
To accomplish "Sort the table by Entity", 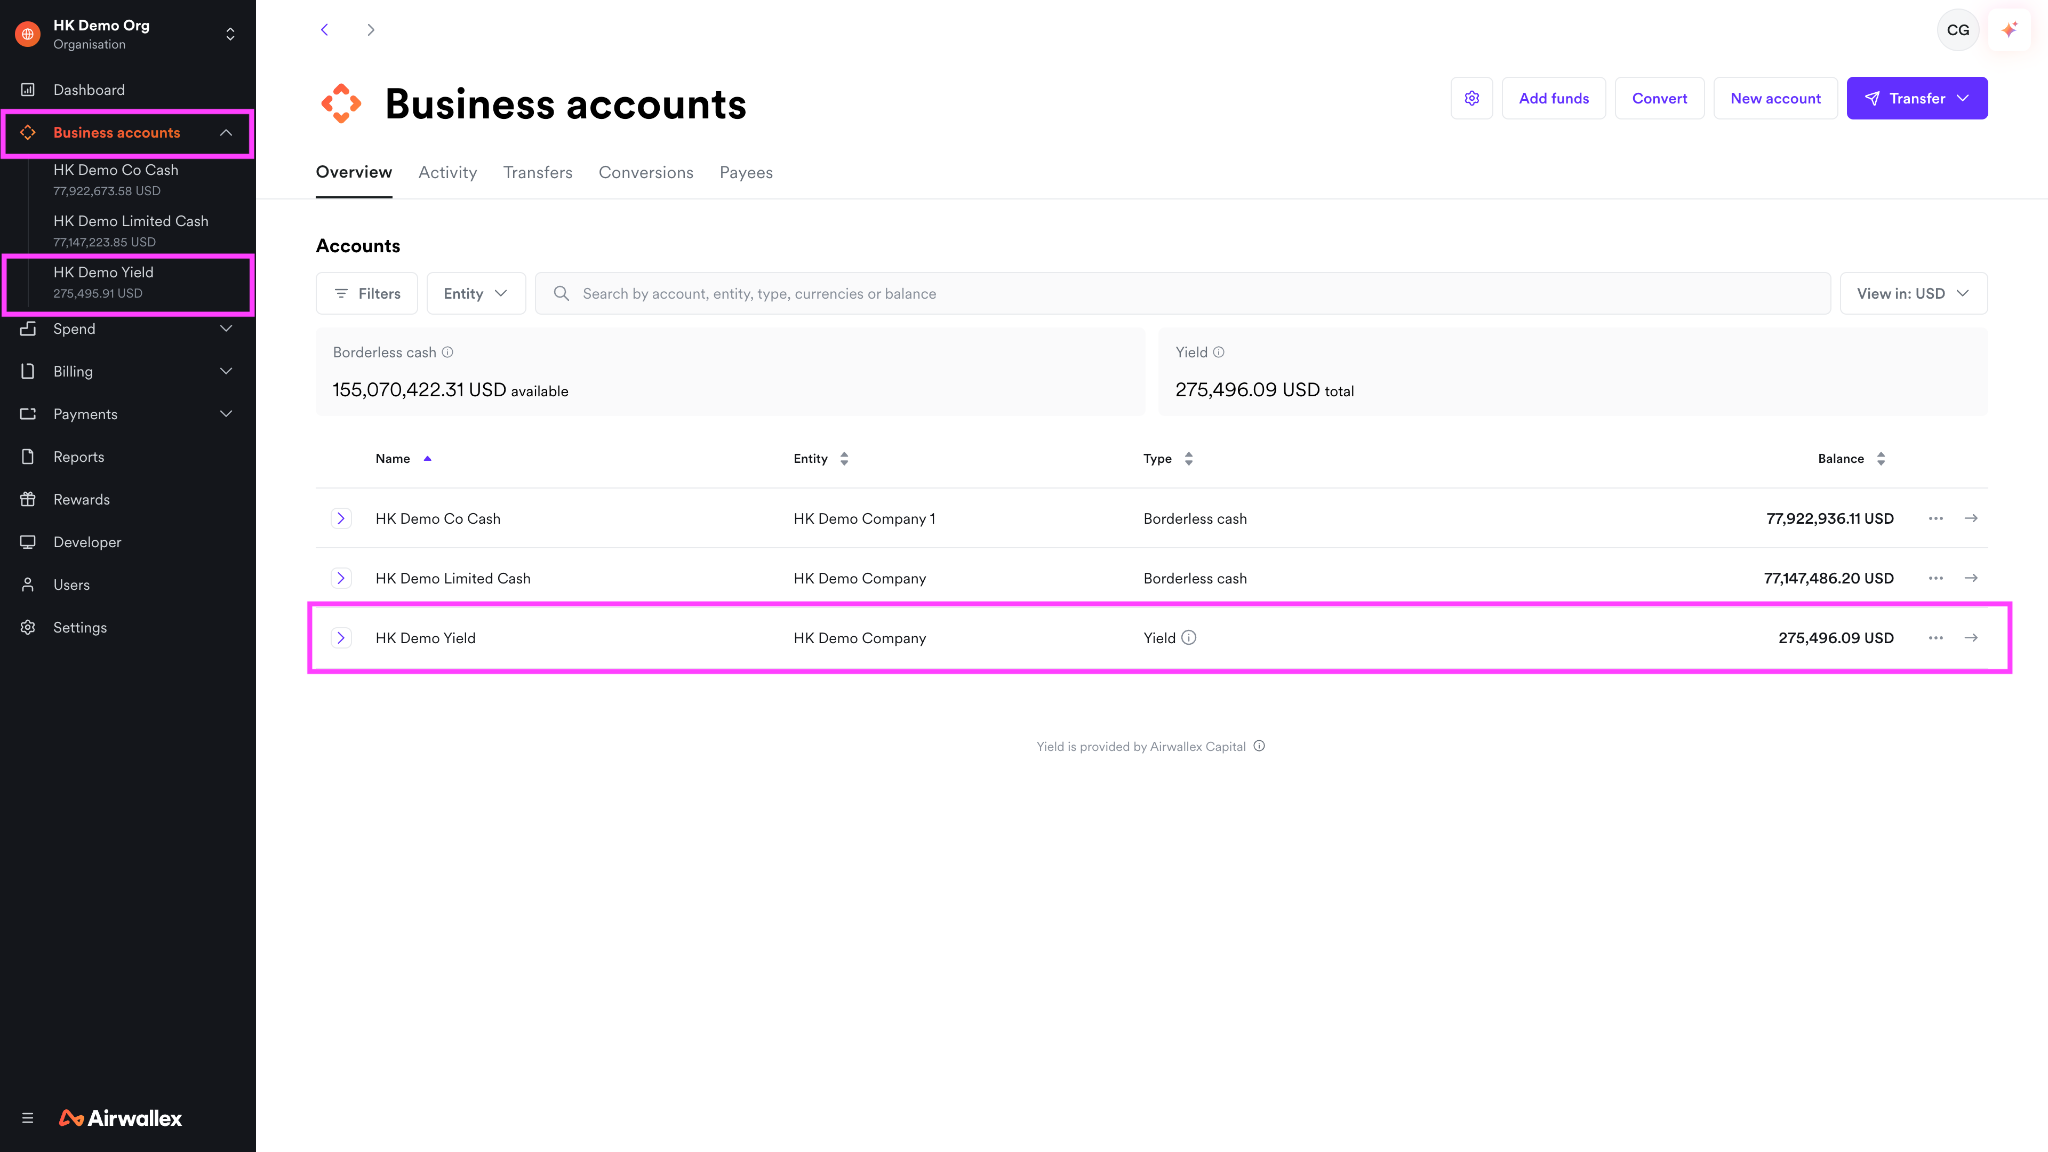I will pyautogui.click(x=821, y=459).
